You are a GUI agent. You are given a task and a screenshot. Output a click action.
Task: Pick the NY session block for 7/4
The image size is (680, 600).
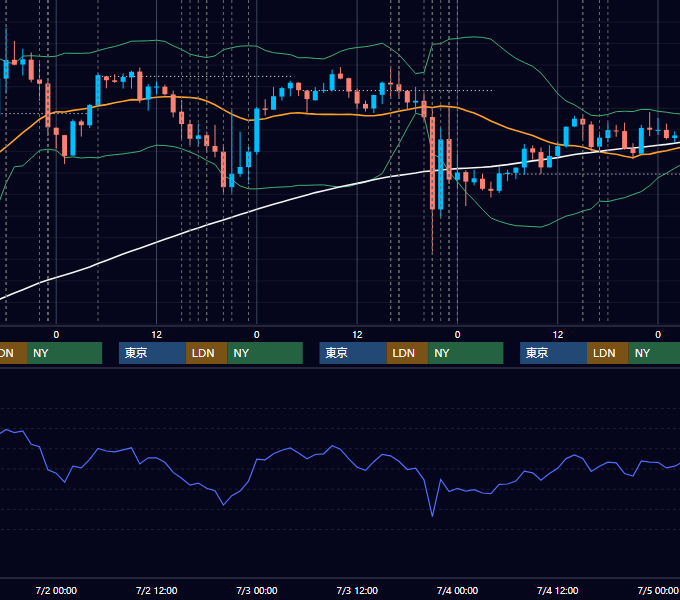[x=654, y=353]
